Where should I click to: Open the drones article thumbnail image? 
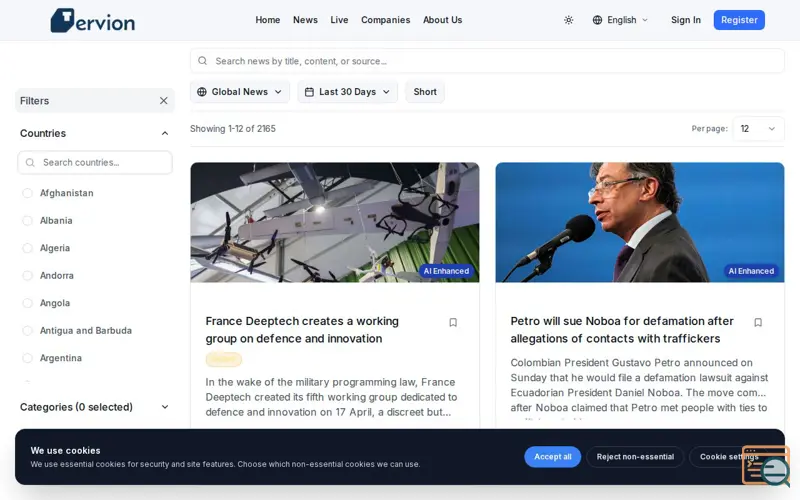335,222
